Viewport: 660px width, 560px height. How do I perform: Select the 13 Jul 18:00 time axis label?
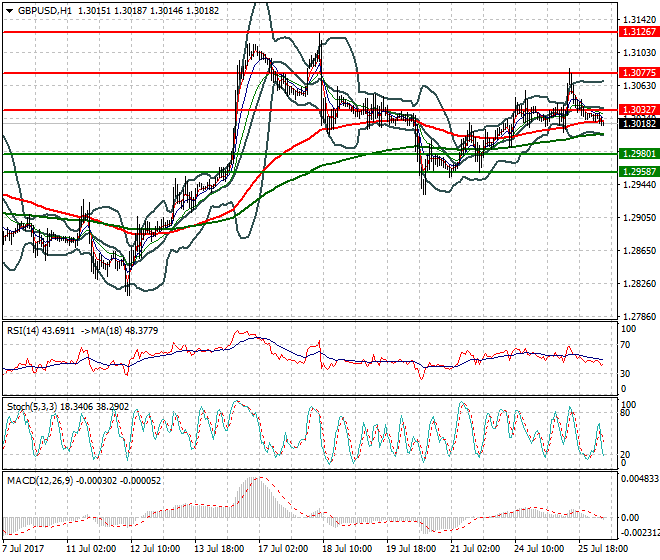pos(219,549)
